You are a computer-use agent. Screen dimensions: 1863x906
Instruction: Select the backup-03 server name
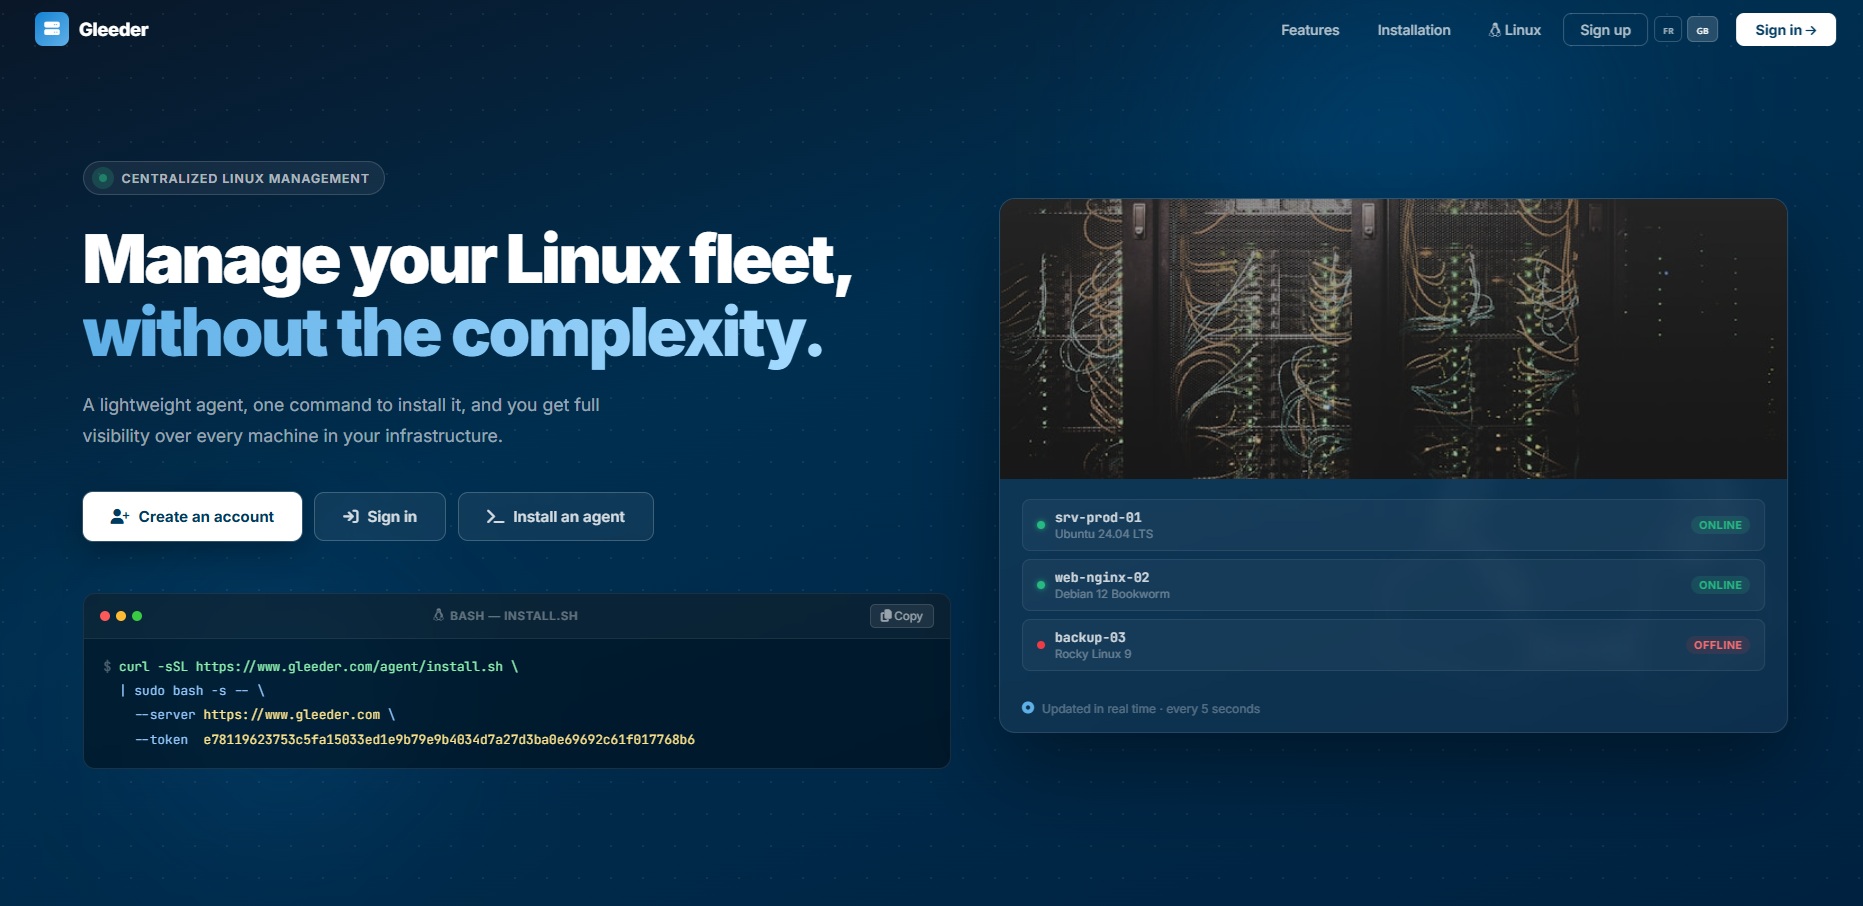[x=1090, y=637]
